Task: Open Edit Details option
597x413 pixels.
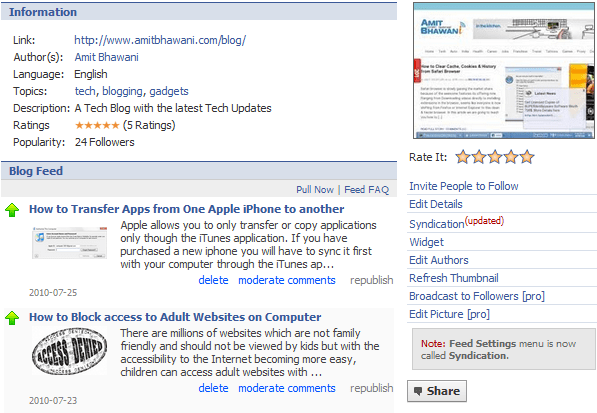Action: [436, 204]
